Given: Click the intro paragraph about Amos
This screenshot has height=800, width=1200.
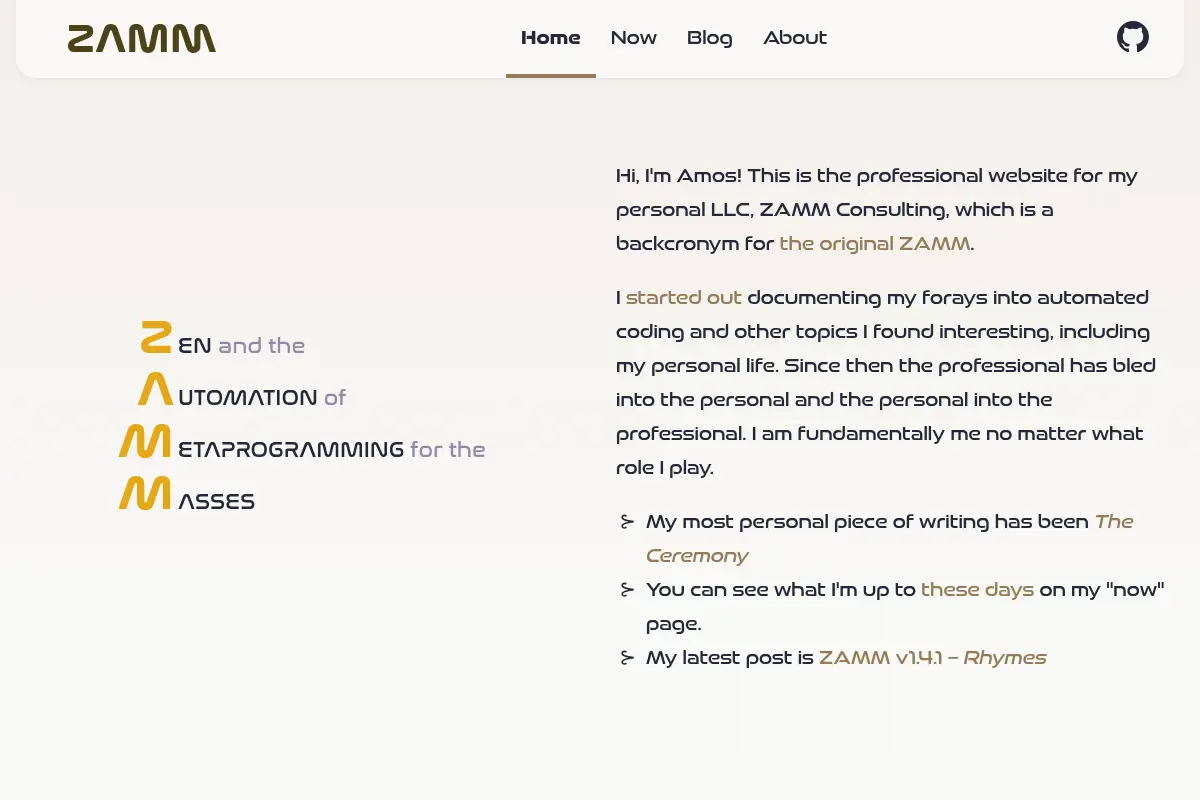Looking at the screenshot, I should (877, 209).
